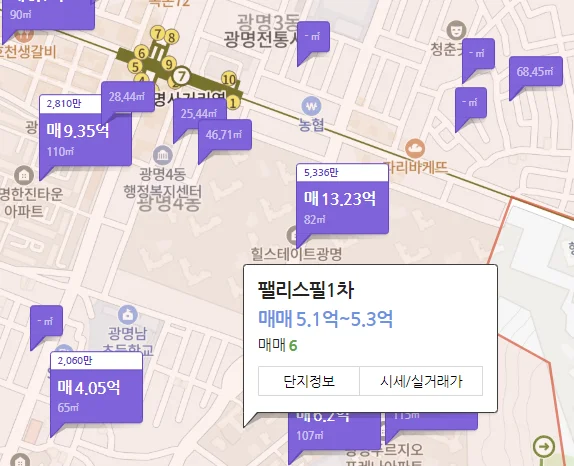Click the 광명4동 행정복지센터 building icon
Viewport: 574px width, 466px height.
pyautogui.click(x=163, y=155)
